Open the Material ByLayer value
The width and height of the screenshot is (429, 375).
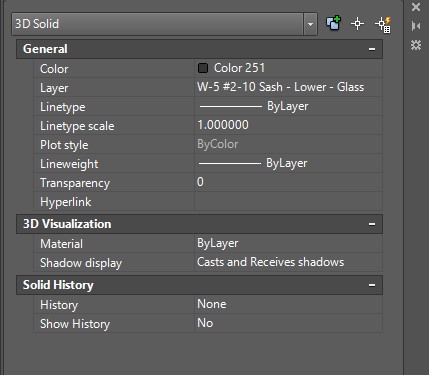tap(288, 243)
